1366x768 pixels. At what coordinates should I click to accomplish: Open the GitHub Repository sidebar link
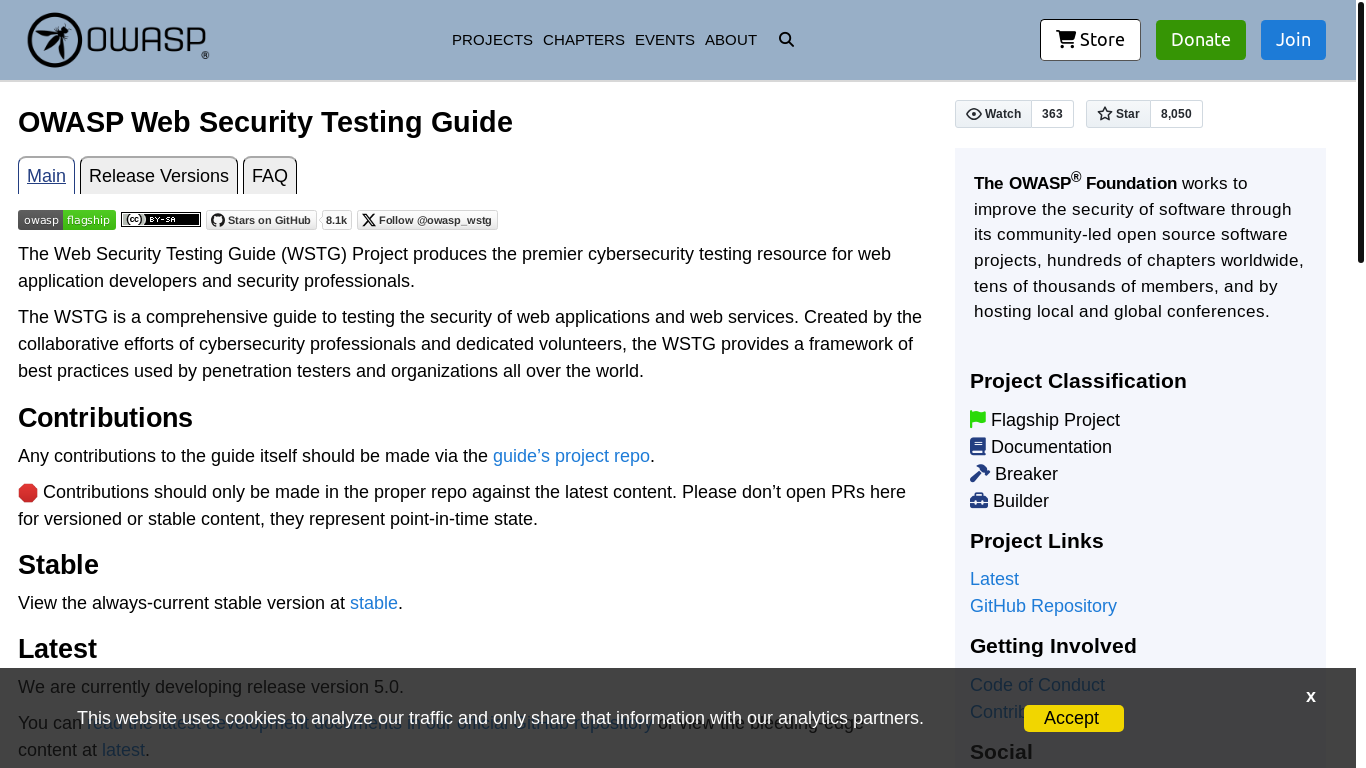tap(1043, 606)
